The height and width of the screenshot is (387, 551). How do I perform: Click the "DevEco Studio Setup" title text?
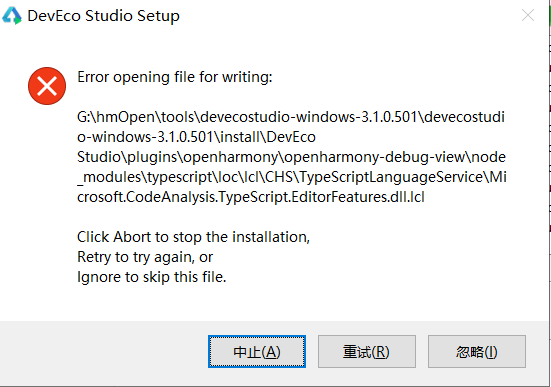tap(104, 16)
